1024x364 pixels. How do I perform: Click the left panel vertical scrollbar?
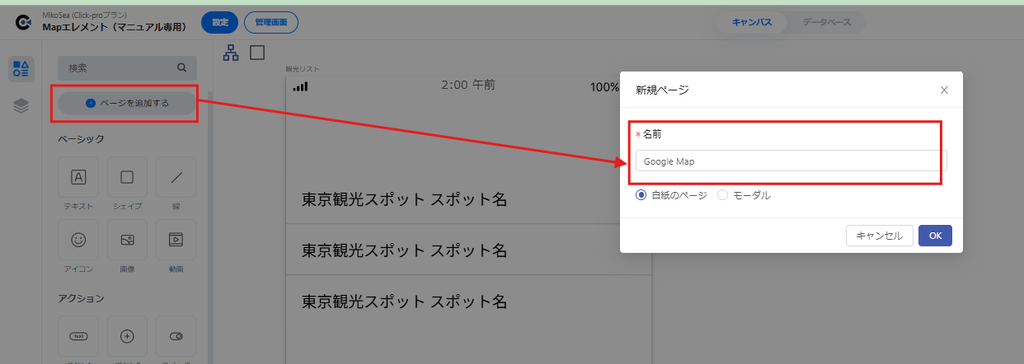(x=210, y=227)
